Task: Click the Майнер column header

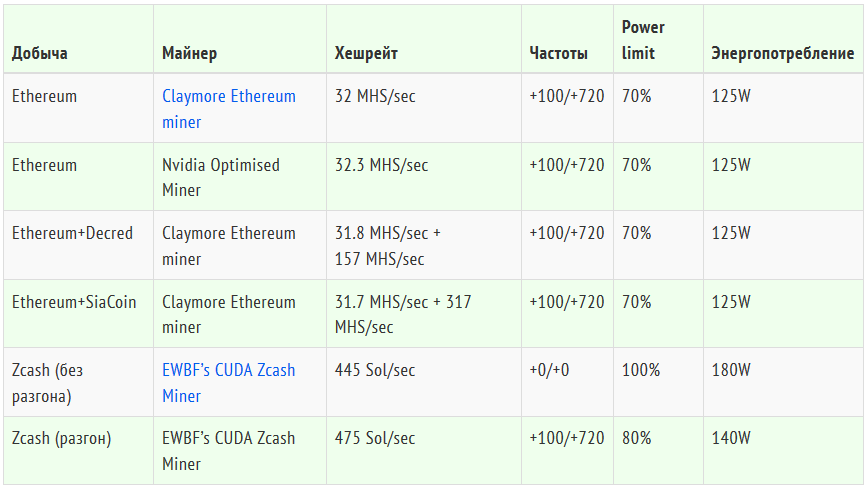Action: pyautogui.click(x=190, y=53)
